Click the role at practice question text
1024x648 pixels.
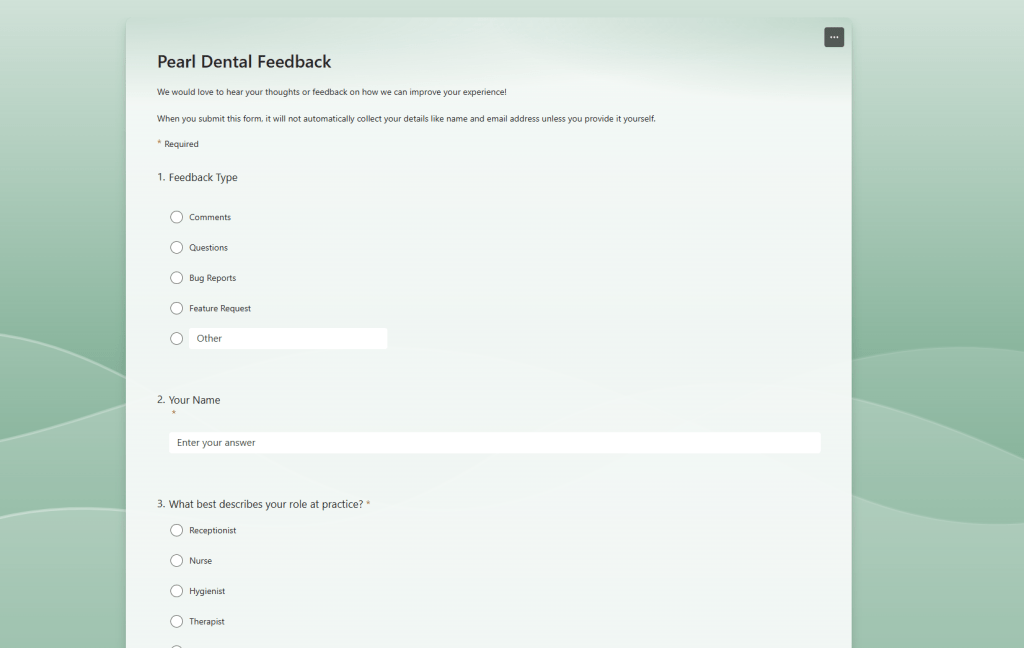265,504
